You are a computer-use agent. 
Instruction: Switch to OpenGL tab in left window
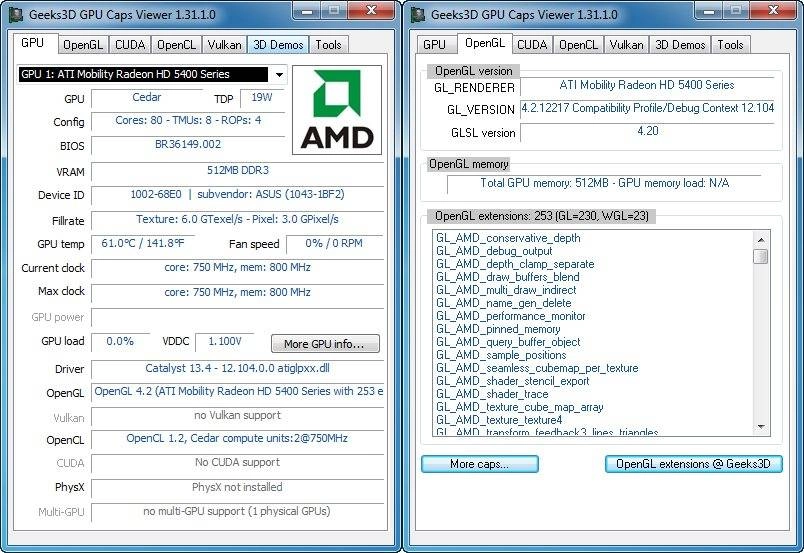[83, 45]
